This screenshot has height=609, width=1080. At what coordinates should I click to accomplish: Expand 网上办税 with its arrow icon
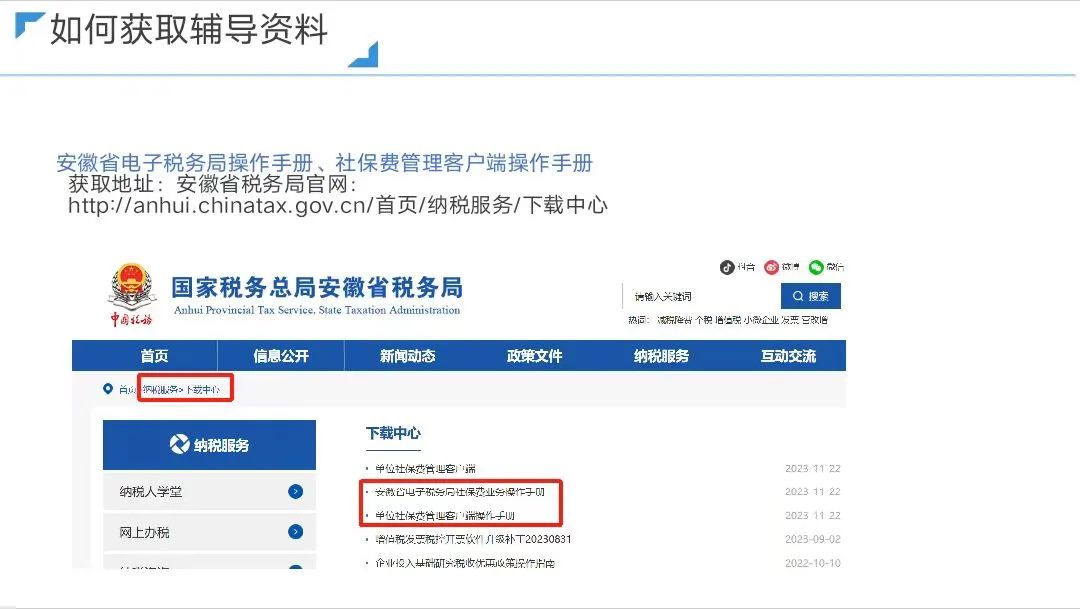(295, 532)
